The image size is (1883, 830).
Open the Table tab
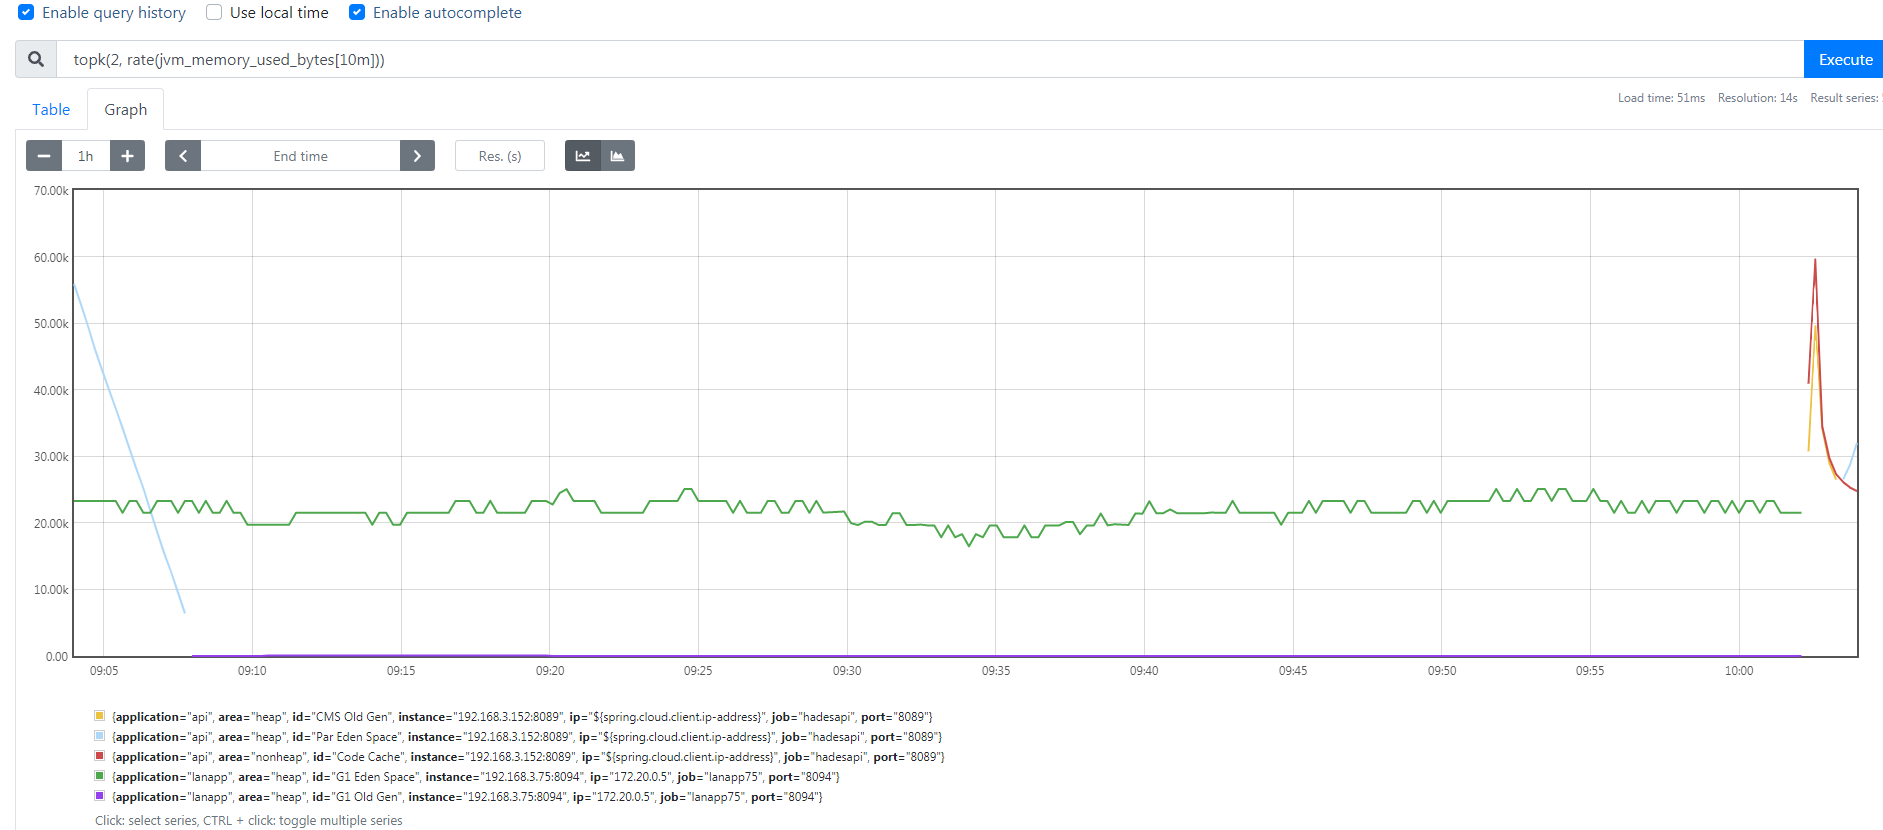click(x=51, y=109)
